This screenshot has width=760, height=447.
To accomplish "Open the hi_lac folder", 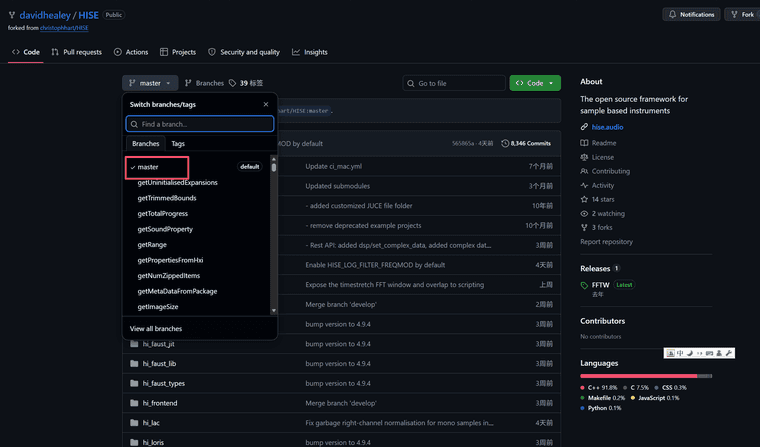I will 151,423.
